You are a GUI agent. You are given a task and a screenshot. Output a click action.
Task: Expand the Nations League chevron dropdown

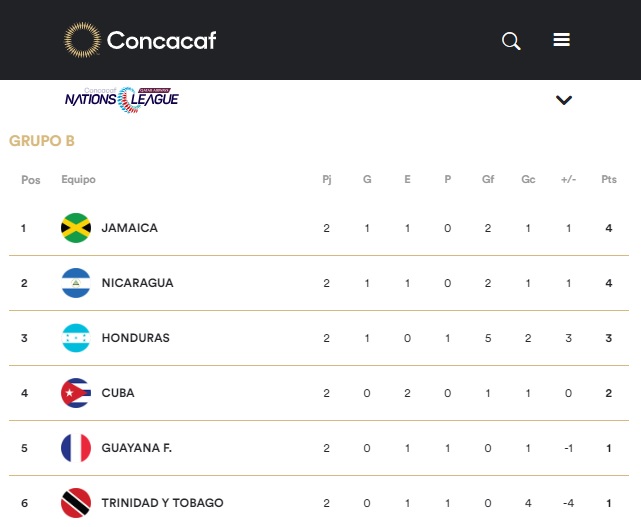(x=564, y=100)
